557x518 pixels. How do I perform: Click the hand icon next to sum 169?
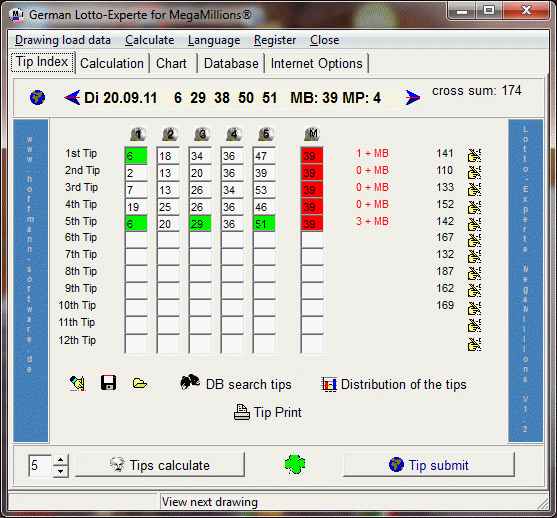click(x=474, y=308)
